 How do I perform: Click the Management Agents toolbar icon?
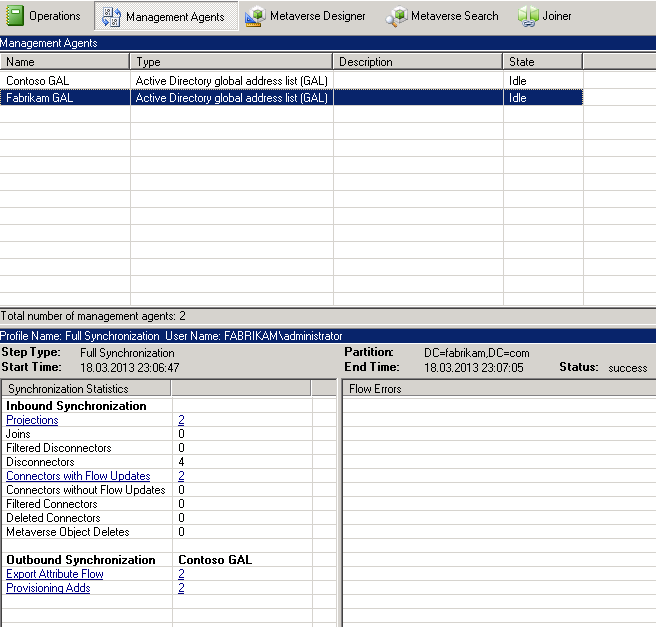[x=111, y=17]
